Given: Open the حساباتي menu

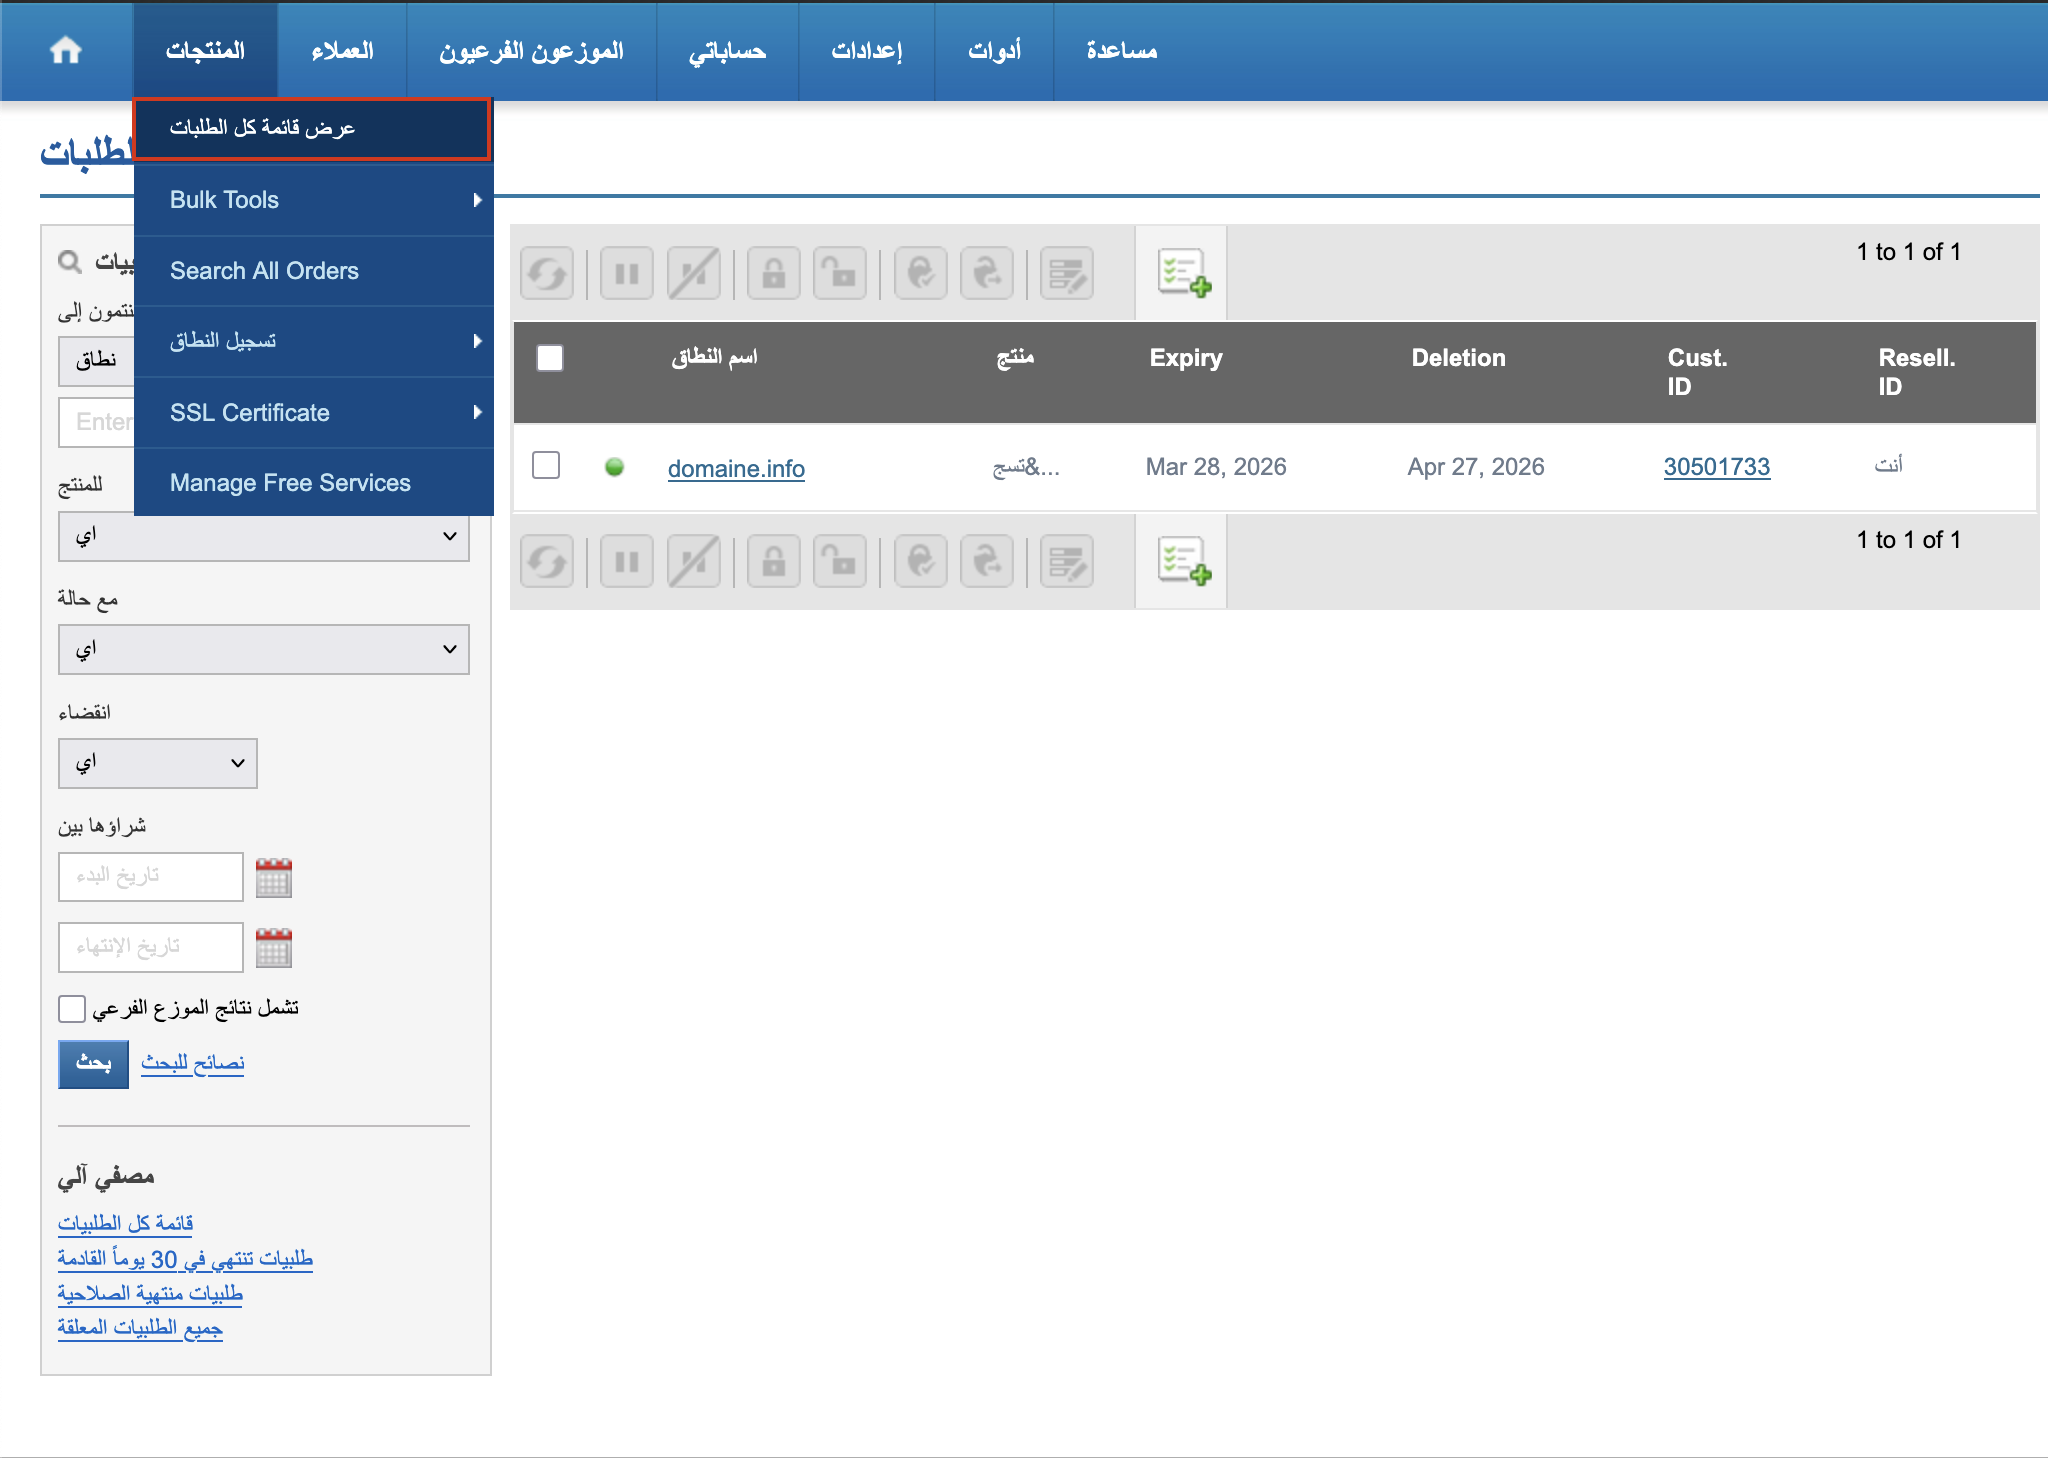Looking at the screenshot, I should (x=727, y=50).
